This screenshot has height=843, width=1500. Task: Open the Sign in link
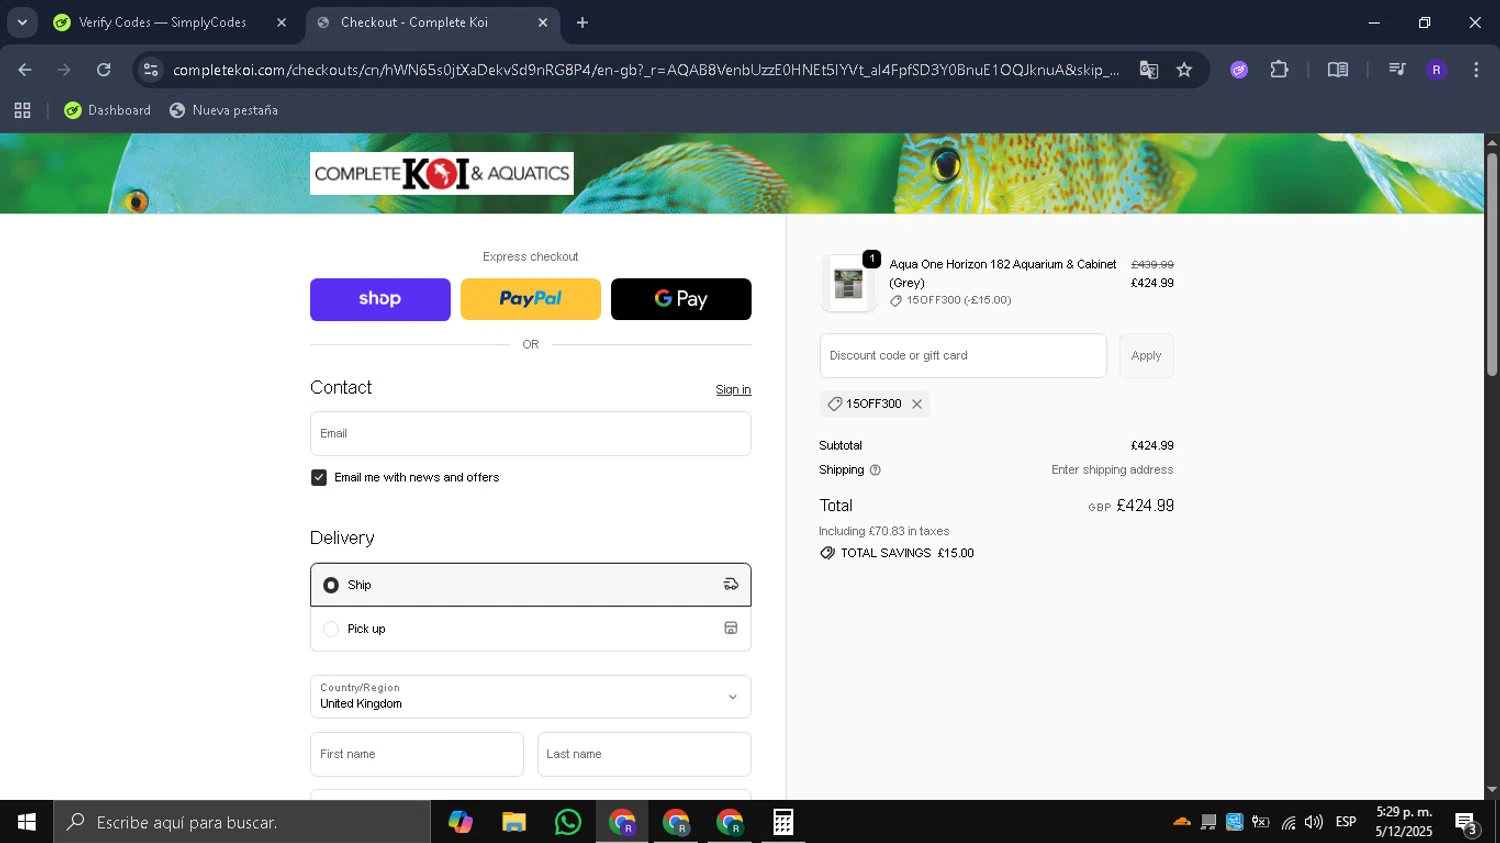point(733,390)
